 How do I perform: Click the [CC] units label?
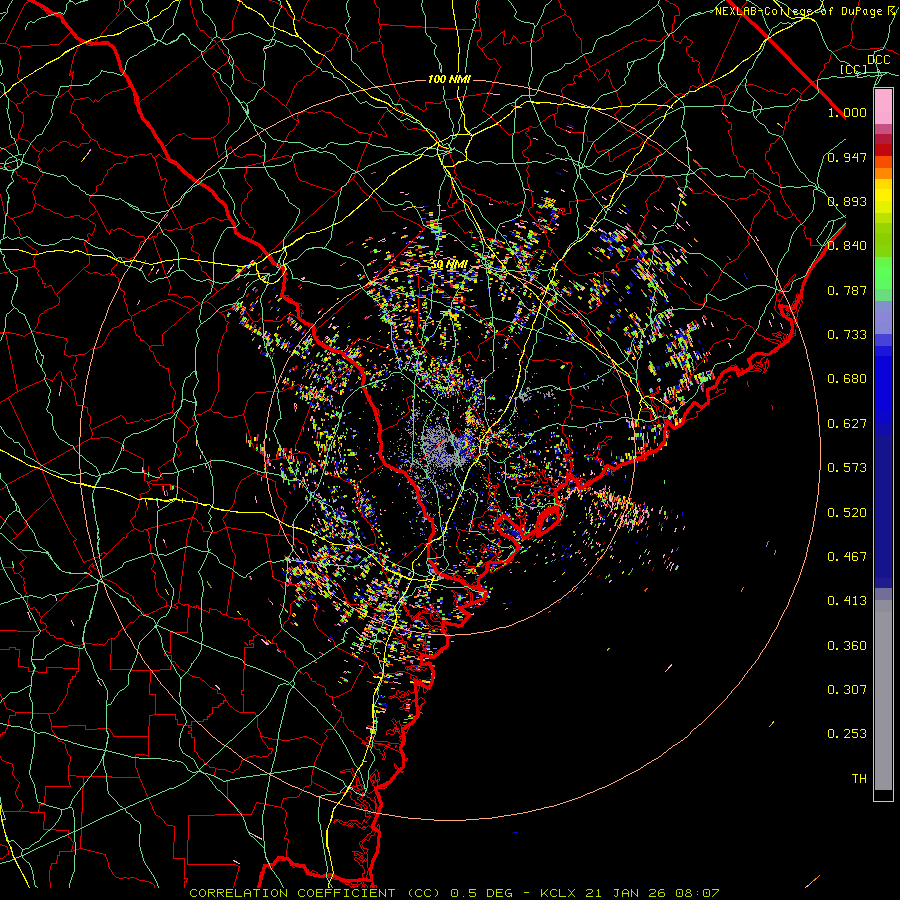pos(853,69)
